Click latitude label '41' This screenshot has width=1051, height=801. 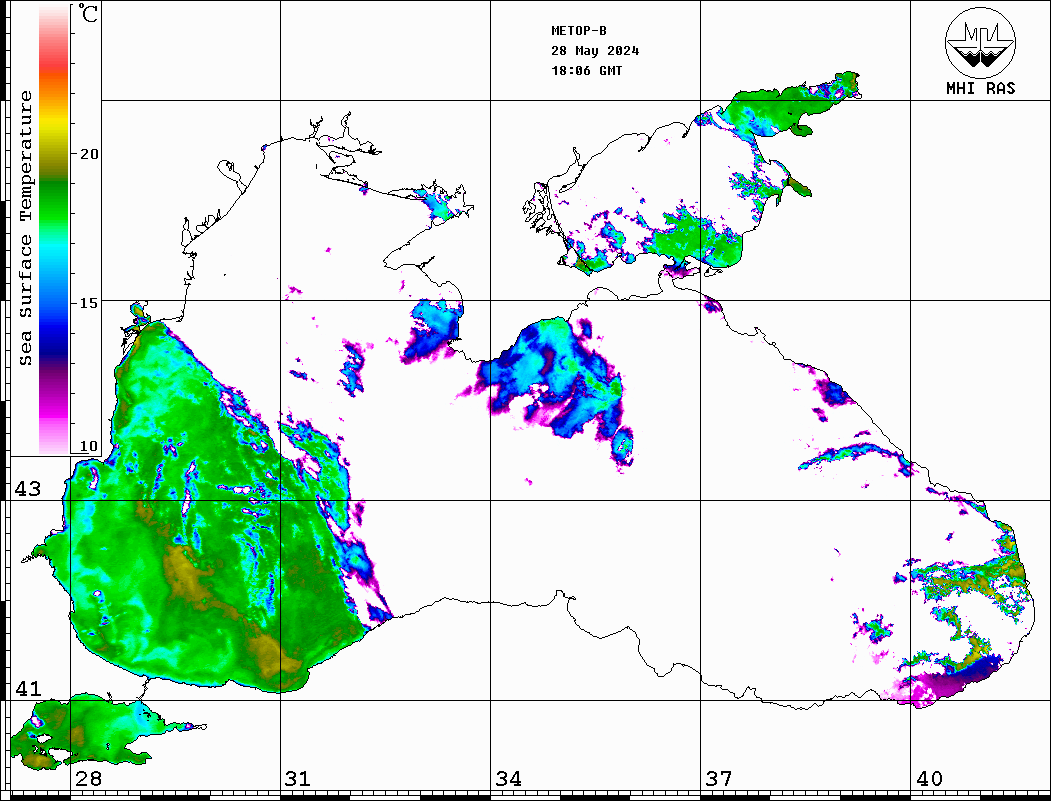click(x=28, y=689)
